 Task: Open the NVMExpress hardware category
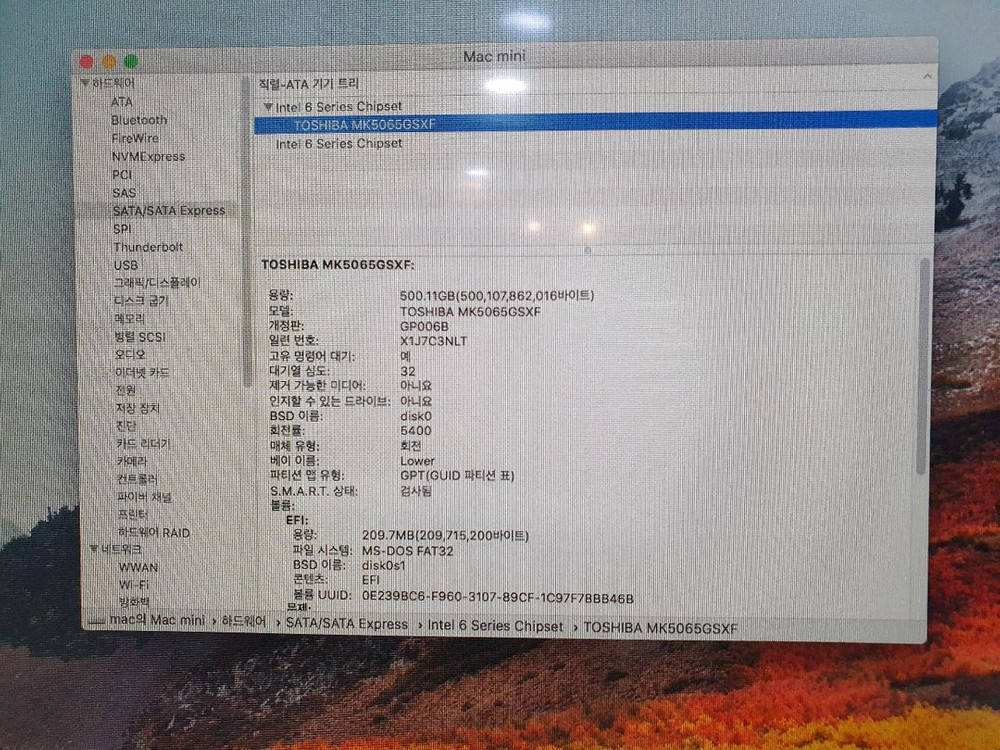148,157
